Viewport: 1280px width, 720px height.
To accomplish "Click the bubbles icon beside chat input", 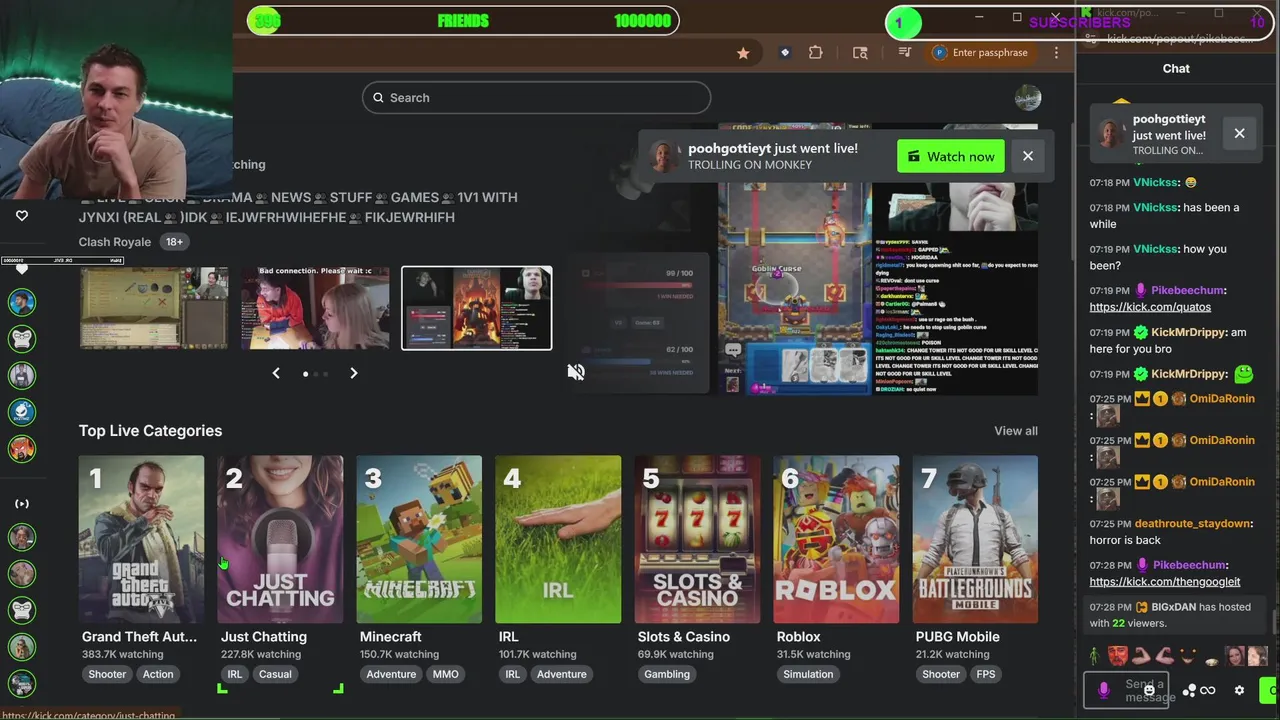I will click(x=1190, y=690).
